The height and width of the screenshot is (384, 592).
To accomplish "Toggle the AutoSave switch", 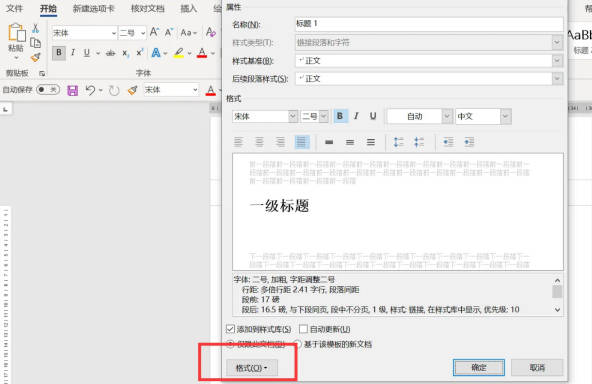I will (48, 89).
